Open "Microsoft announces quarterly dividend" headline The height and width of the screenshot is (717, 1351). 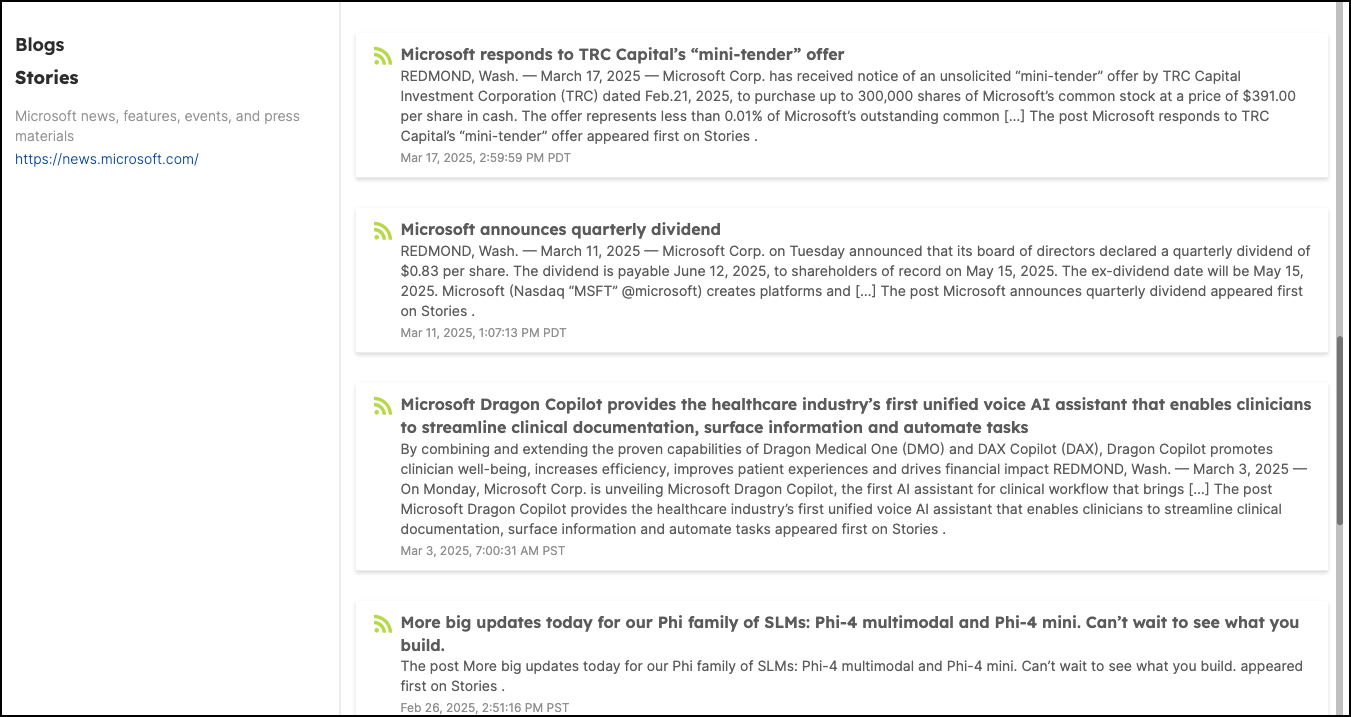click(x=560, y=229)
